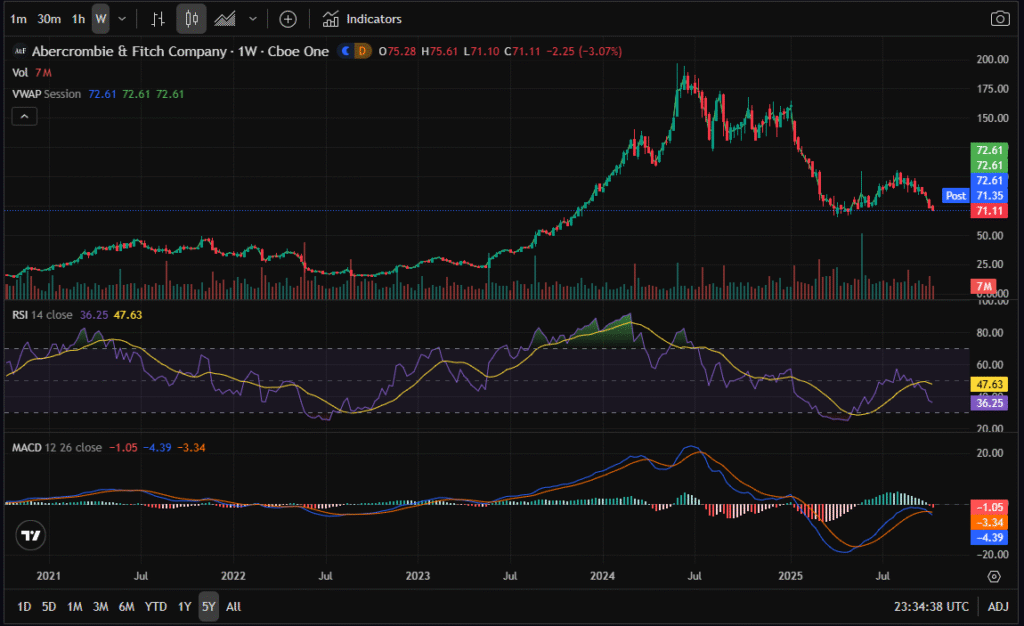Collapse the indicator legend chevron

25,116
